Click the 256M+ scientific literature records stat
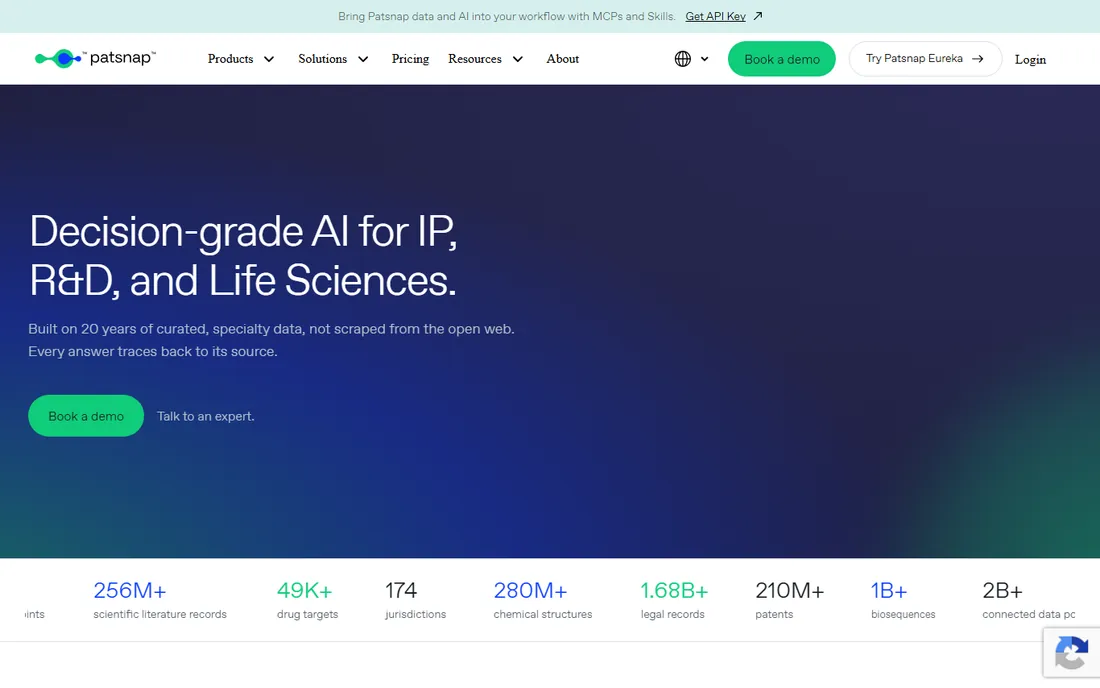This screenshot has width=1100, height=688. pos(160,600)
